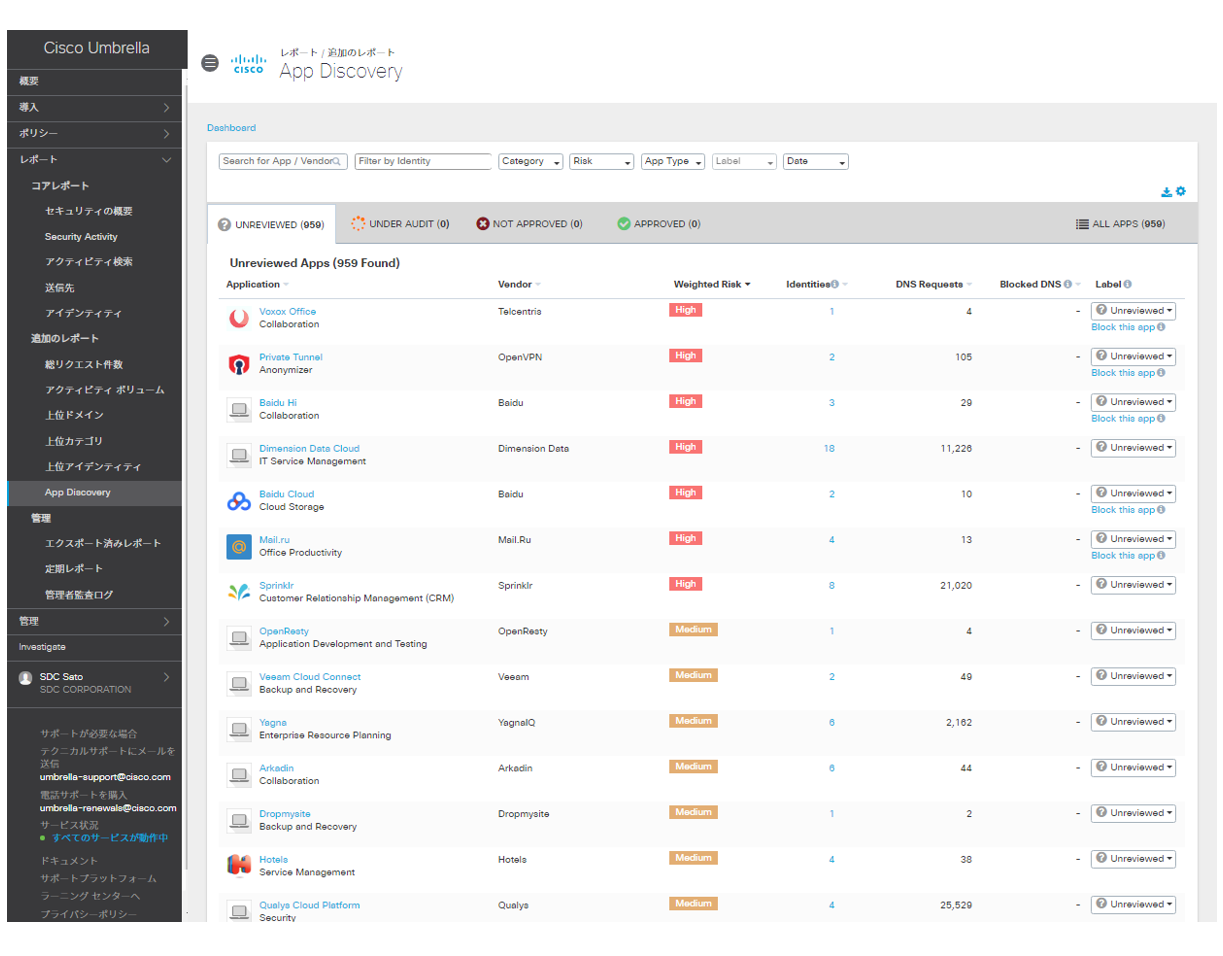The height and width of the screenshot is (956, 1223).
Task: Open the Unreviewed label dropdown for Sprinklr
Action: pos(1133,585)
